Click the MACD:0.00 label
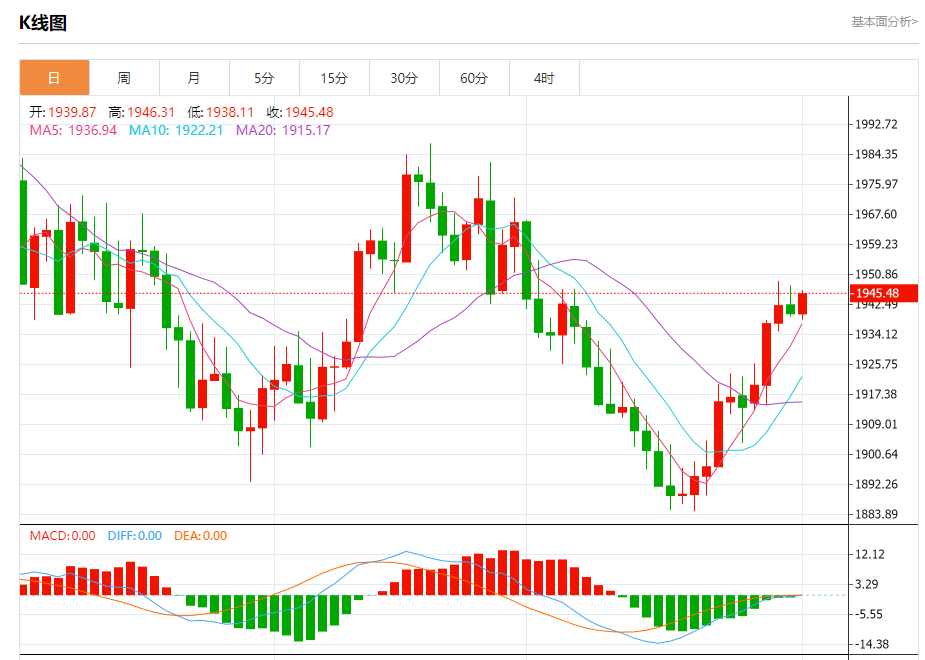This screenshot has width=925, height=660. (x=63, y=536)
